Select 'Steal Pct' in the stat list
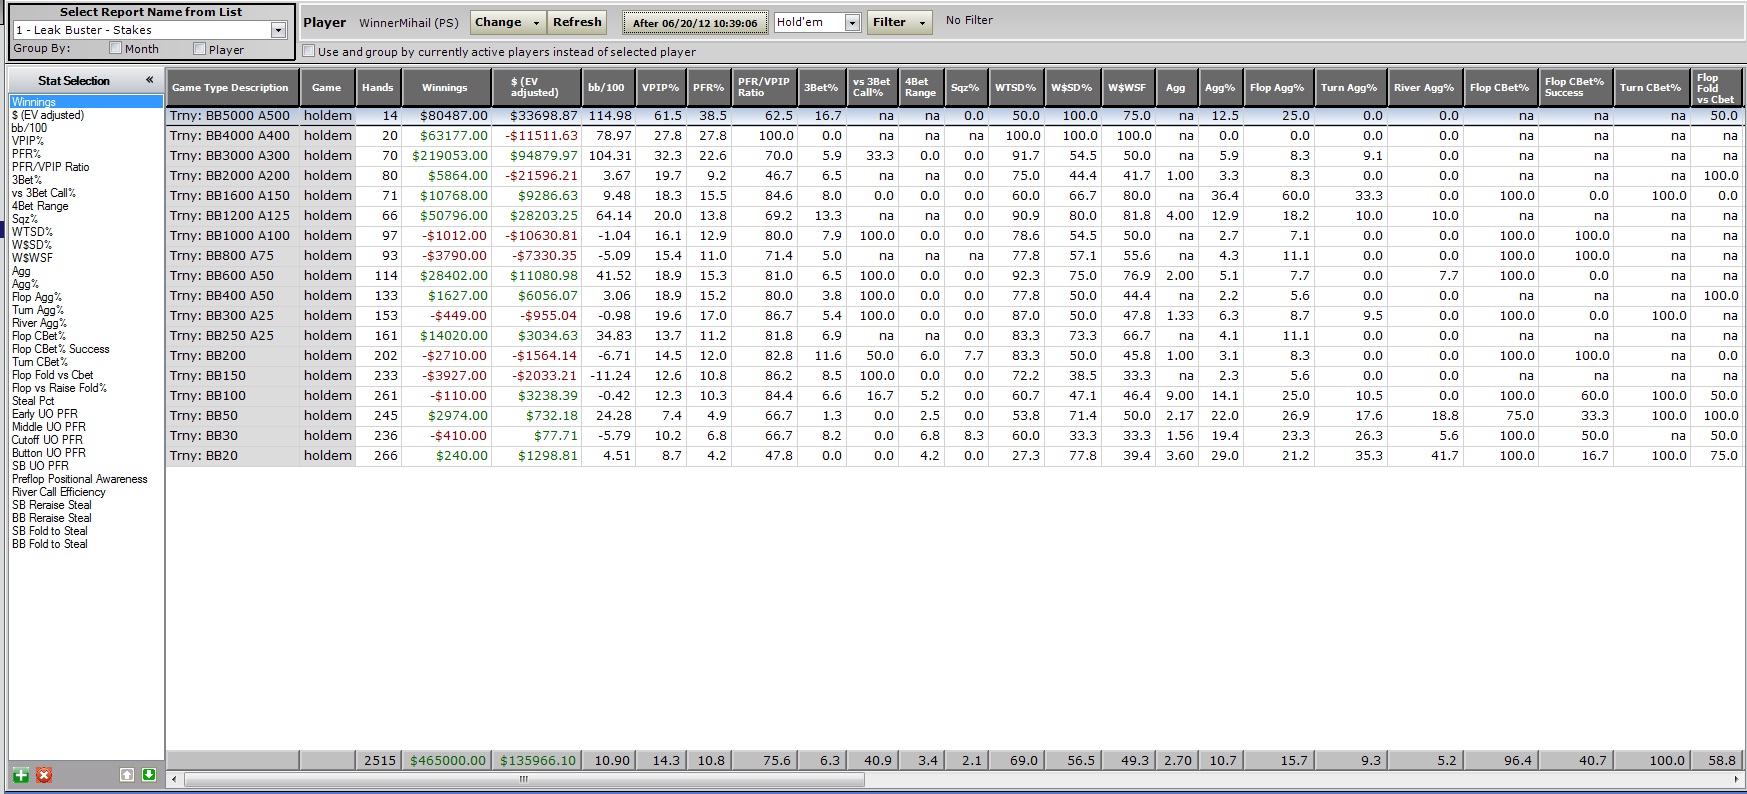Screen dimensions: 1747x794 click(x=33, y=401)
